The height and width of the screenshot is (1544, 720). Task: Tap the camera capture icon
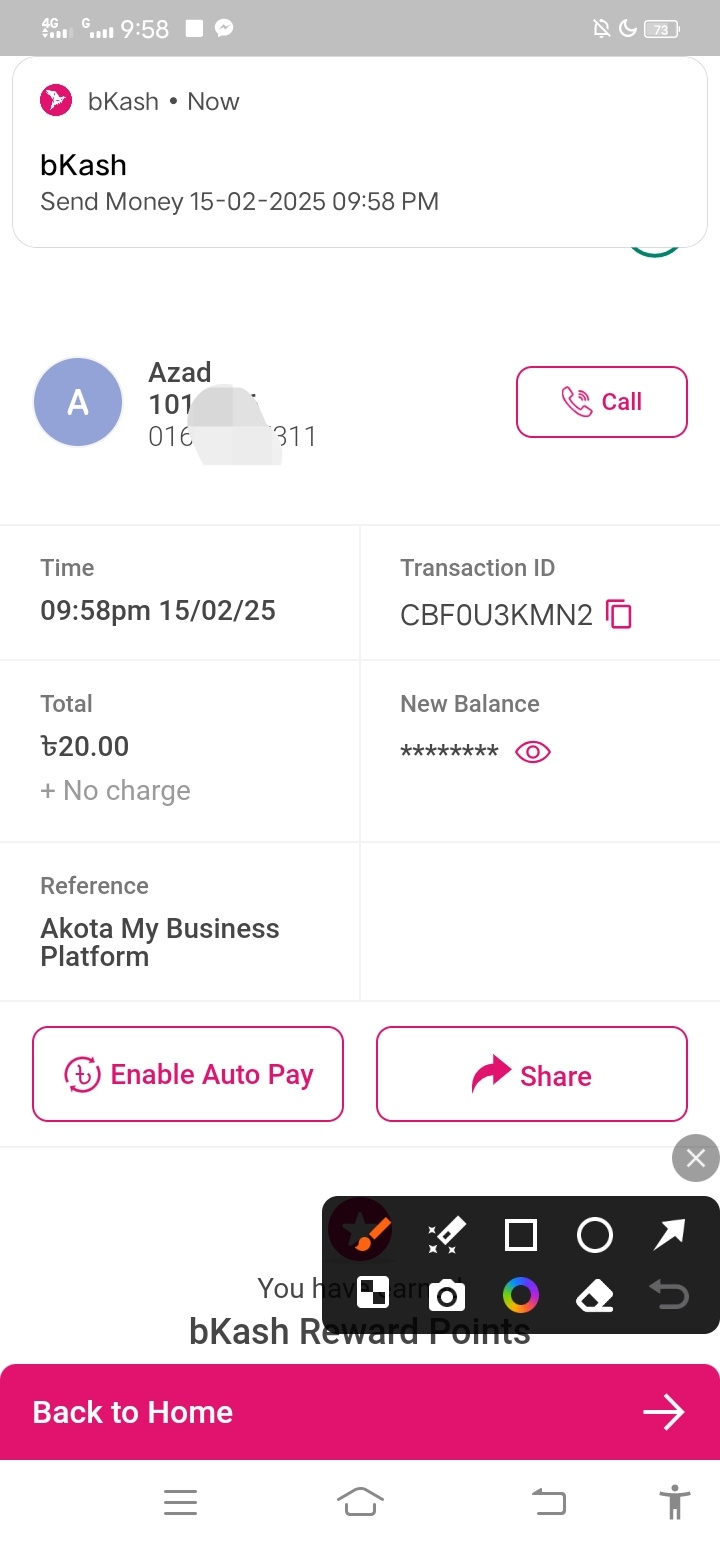(x=446, y=1296)
